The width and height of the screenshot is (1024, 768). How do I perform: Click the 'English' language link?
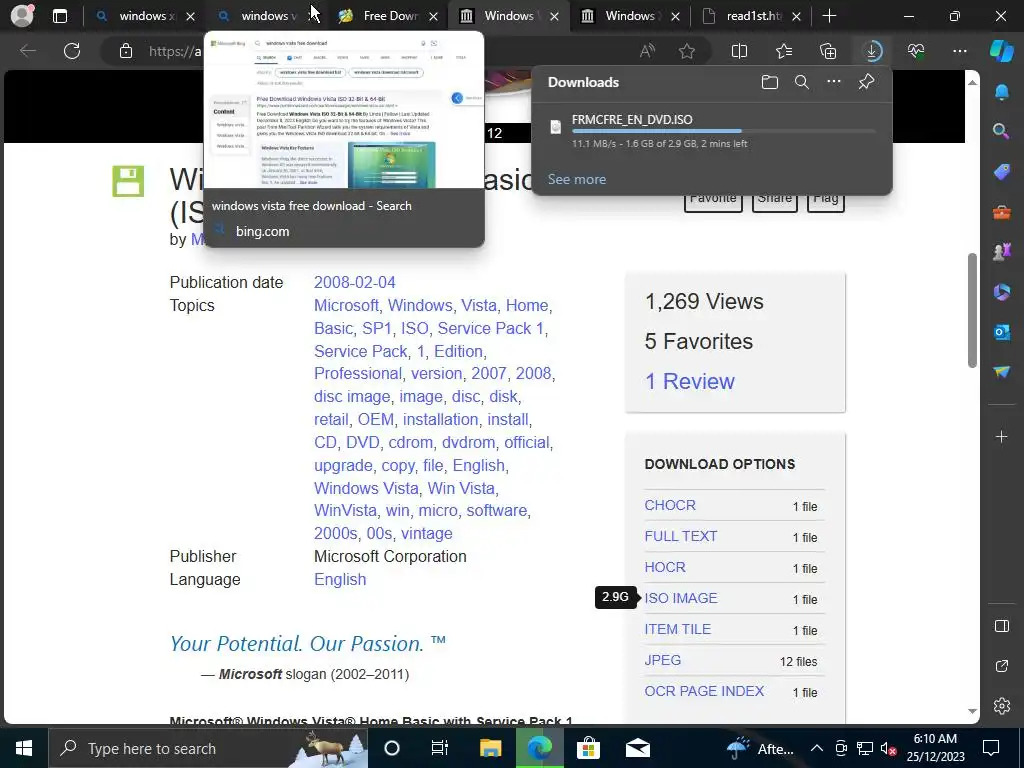[x=340, y=579]
